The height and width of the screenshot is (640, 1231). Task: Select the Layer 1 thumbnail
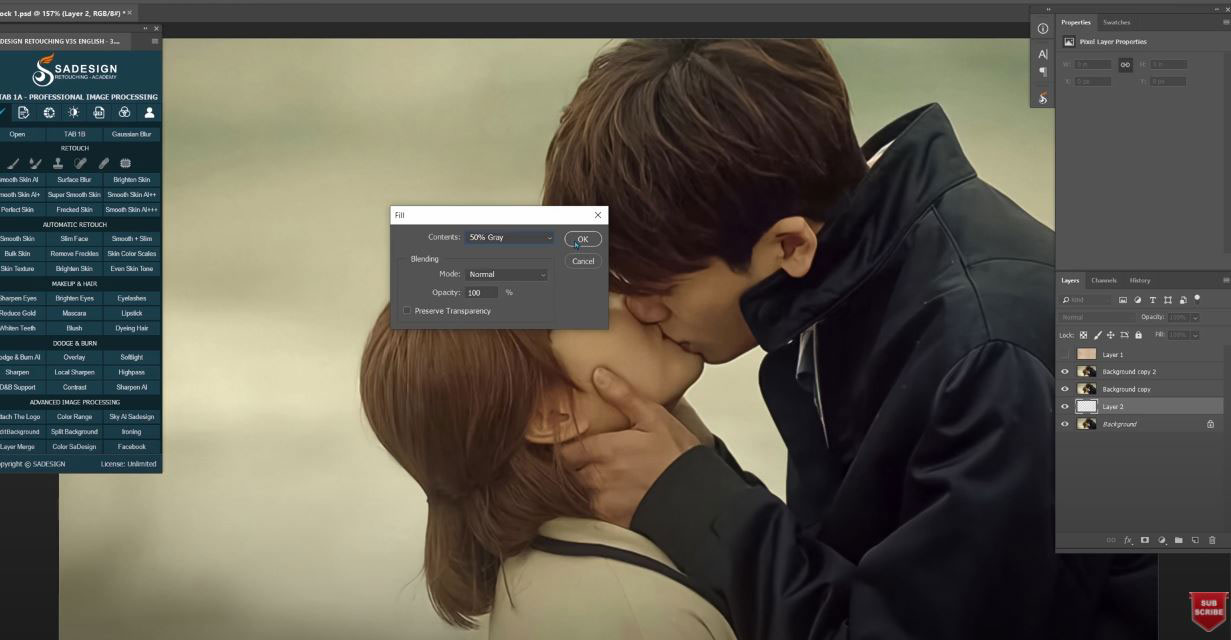(1086, 354)
